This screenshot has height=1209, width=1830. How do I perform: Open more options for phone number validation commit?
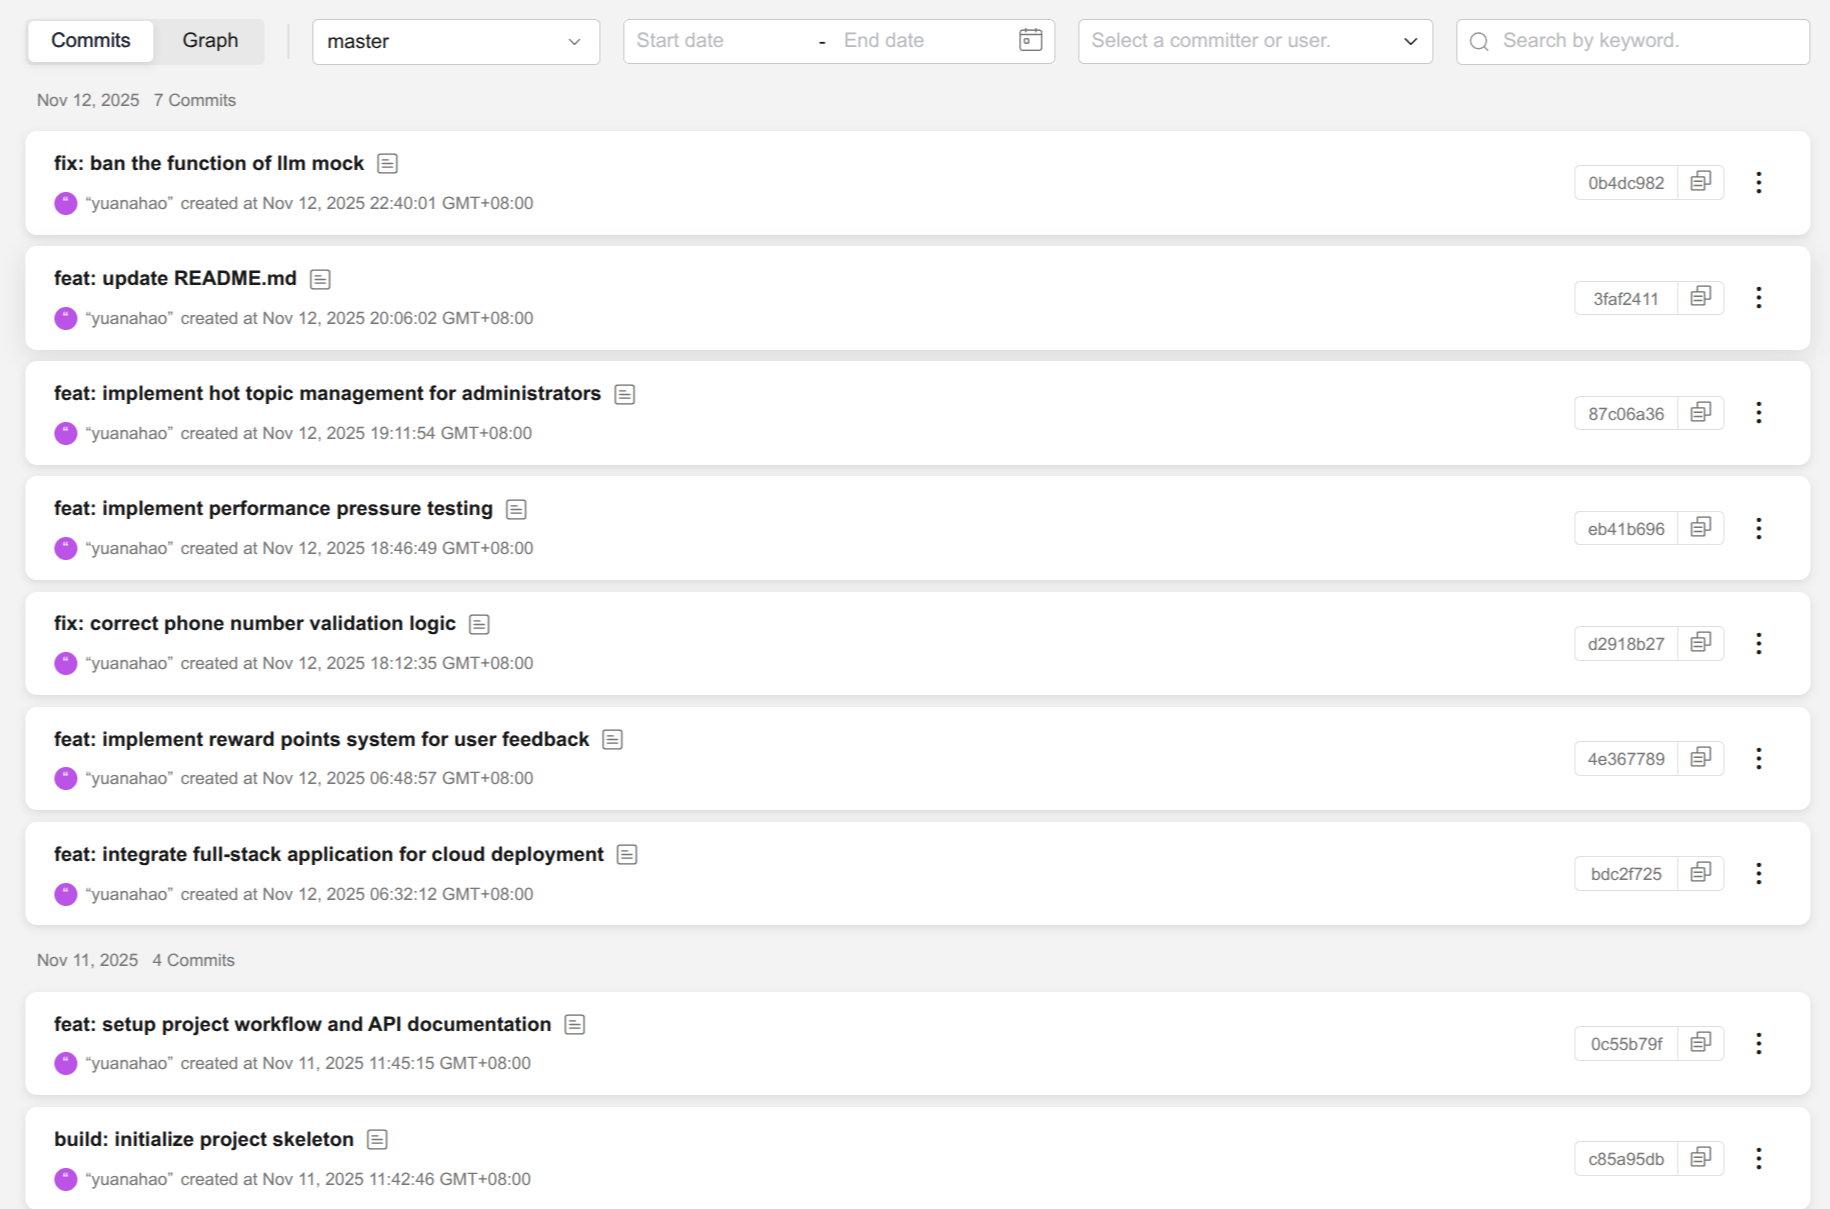1758,643
